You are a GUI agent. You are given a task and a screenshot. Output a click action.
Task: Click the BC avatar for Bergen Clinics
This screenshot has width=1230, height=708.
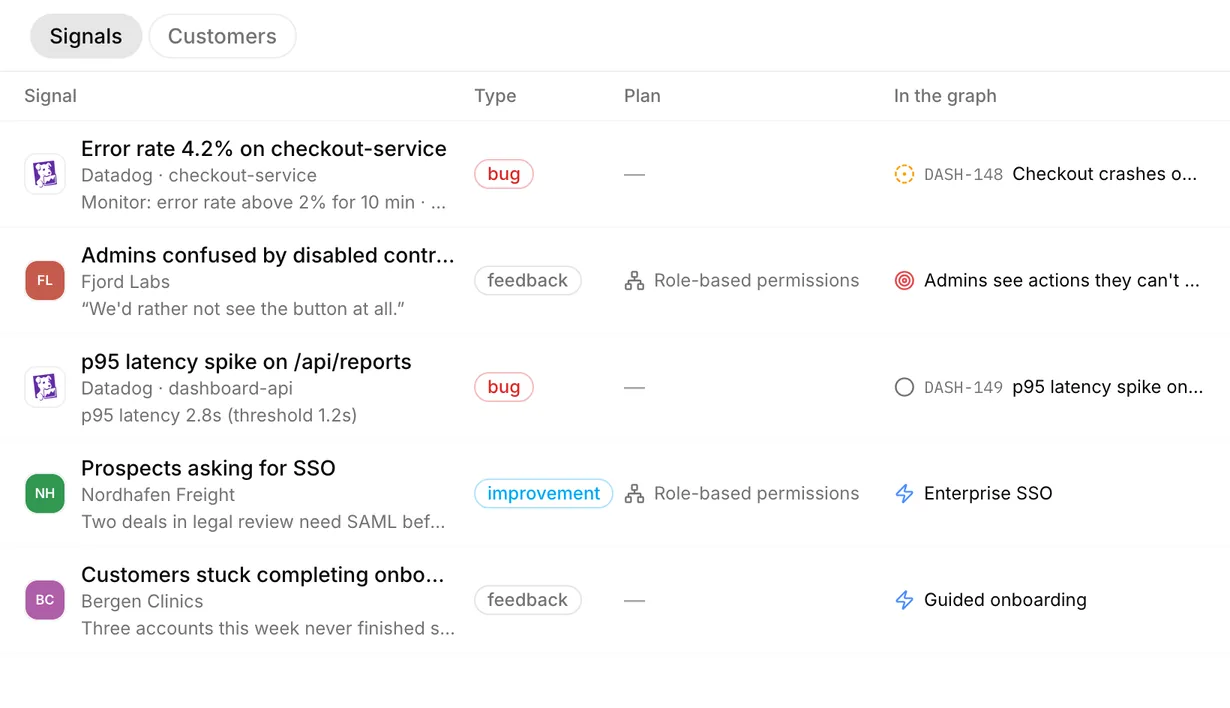45,600
